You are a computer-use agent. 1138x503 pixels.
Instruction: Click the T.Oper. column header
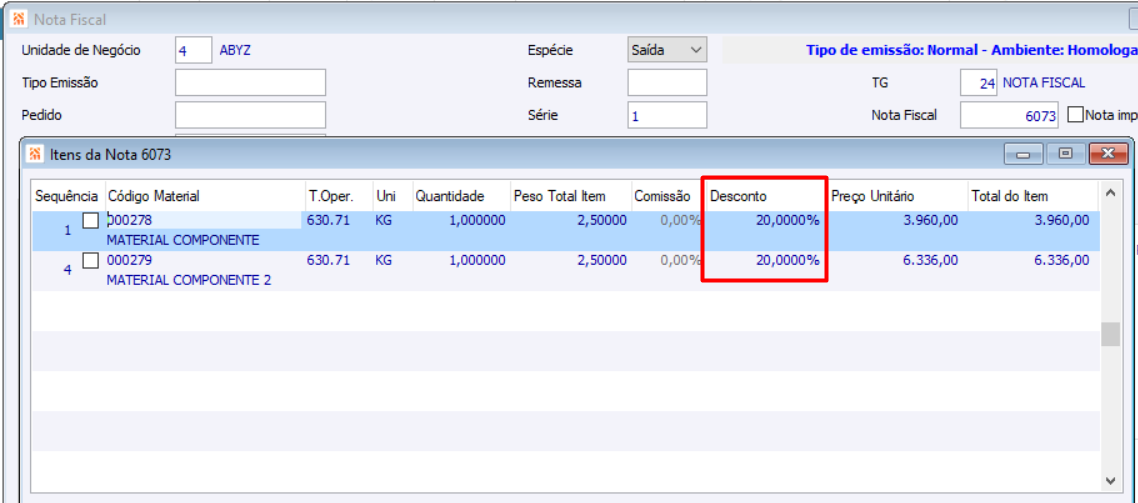click(x=338, y=196)
